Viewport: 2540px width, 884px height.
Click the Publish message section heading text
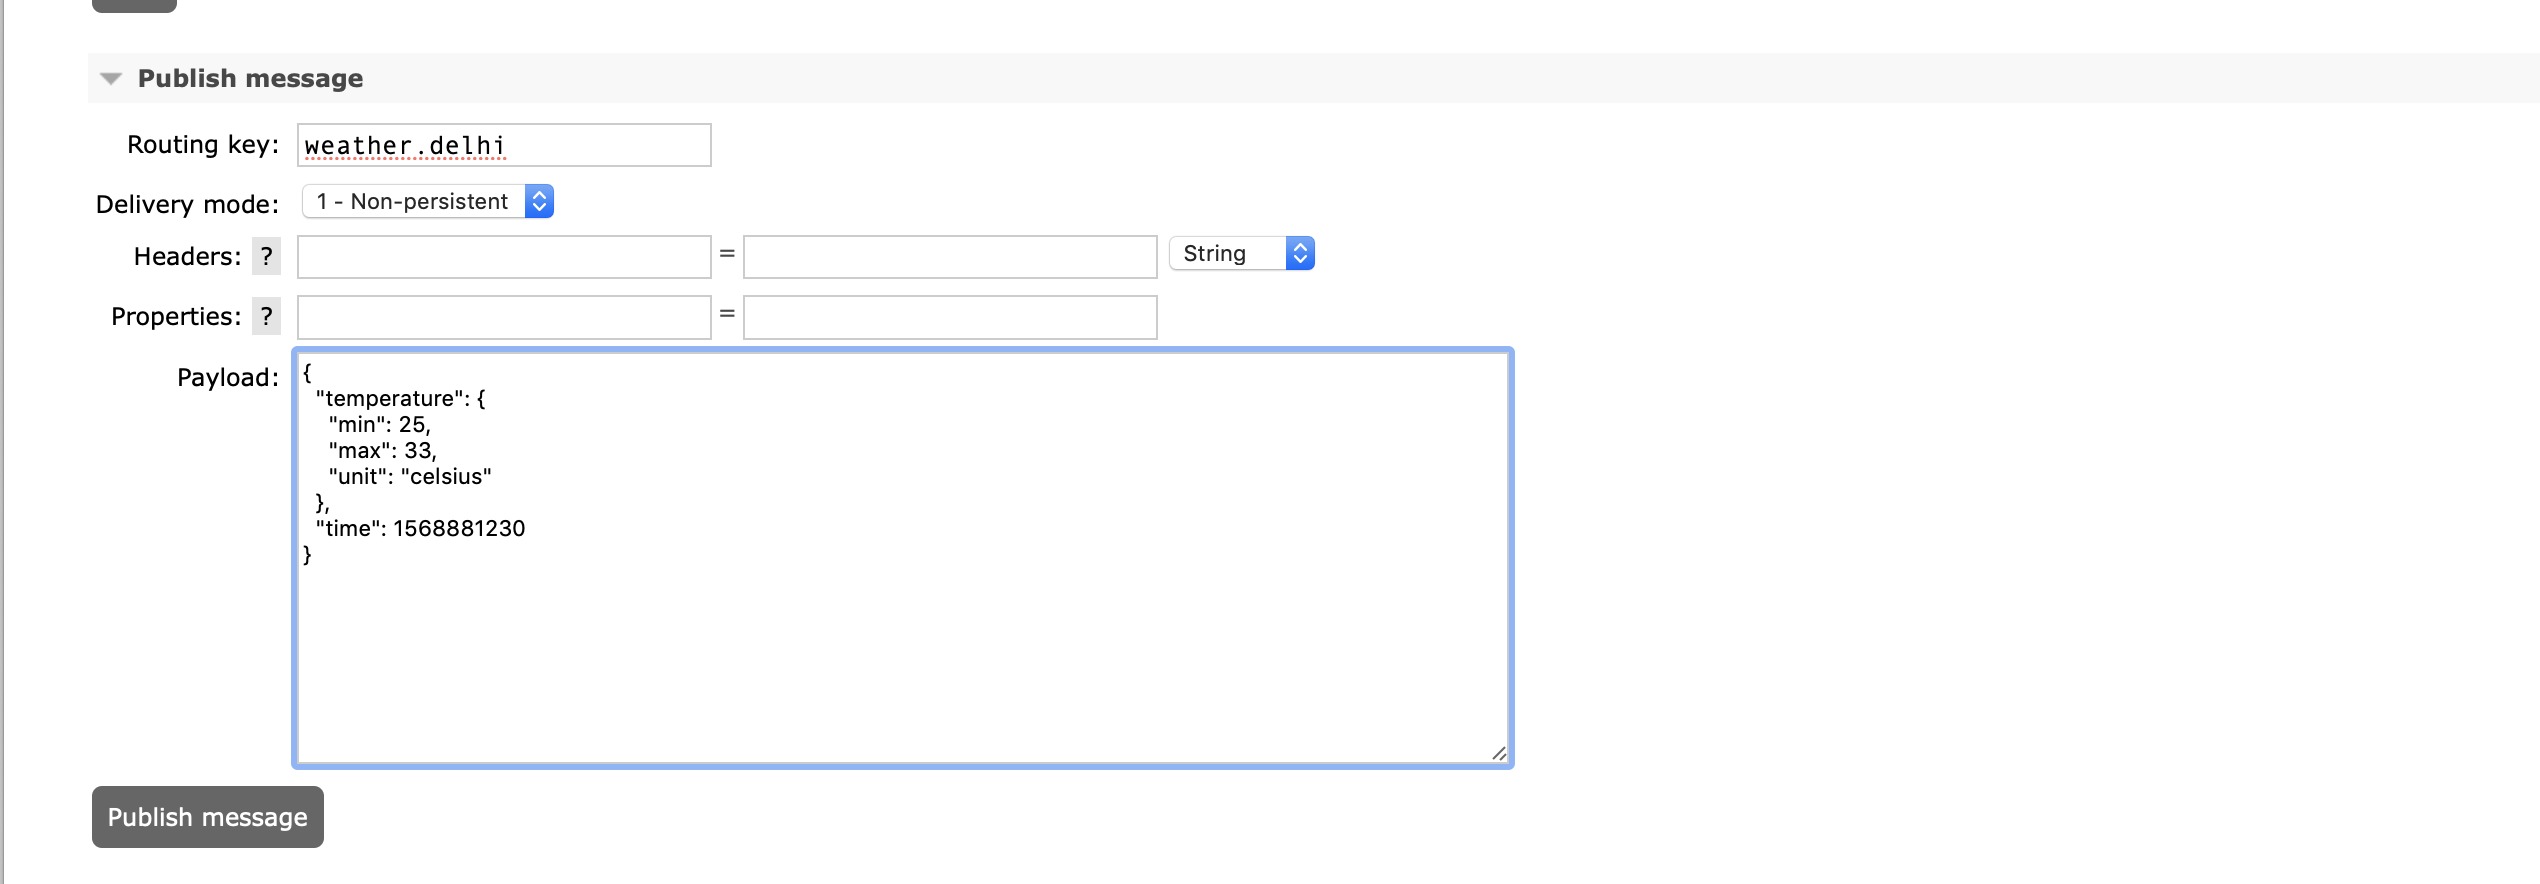(250, 78)
